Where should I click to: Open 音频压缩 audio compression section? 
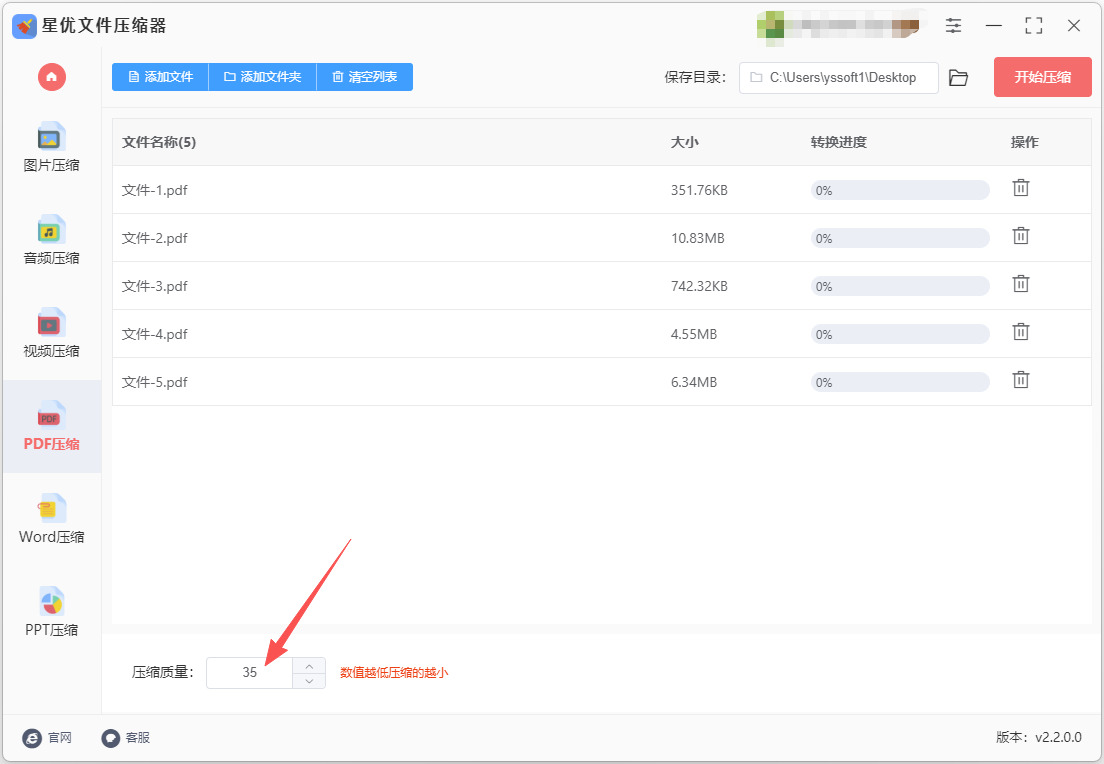click(x=51, y=240)
